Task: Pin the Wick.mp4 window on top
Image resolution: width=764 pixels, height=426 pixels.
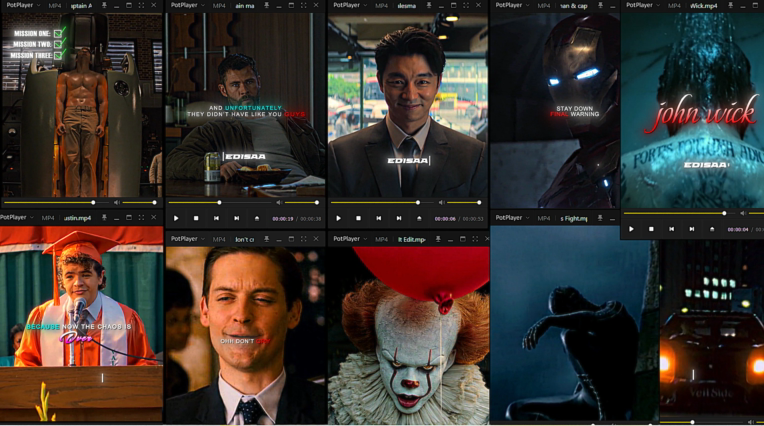Action: (x=730, y=5)
